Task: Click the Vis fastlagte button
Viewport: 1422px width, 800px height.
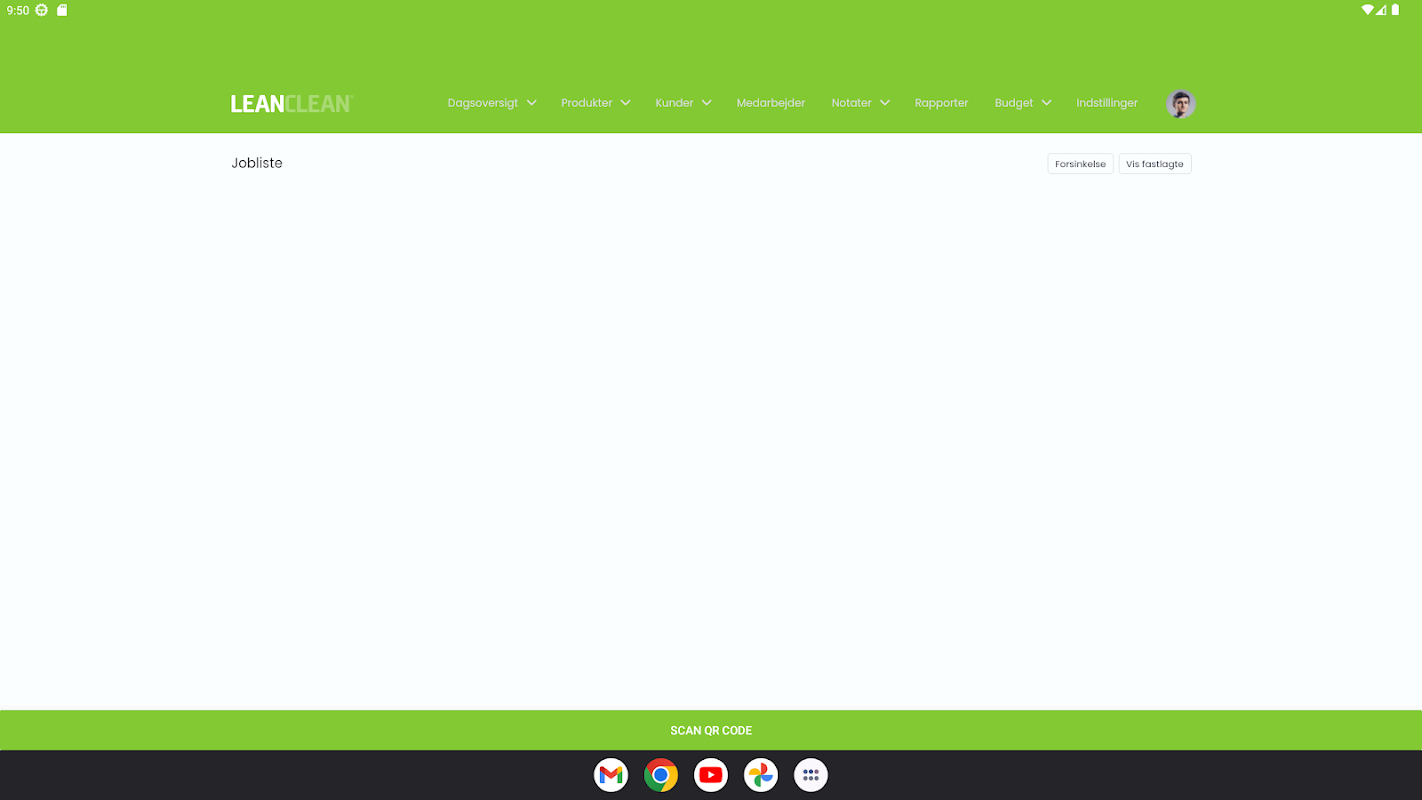Action: [x=1155, y=164]
